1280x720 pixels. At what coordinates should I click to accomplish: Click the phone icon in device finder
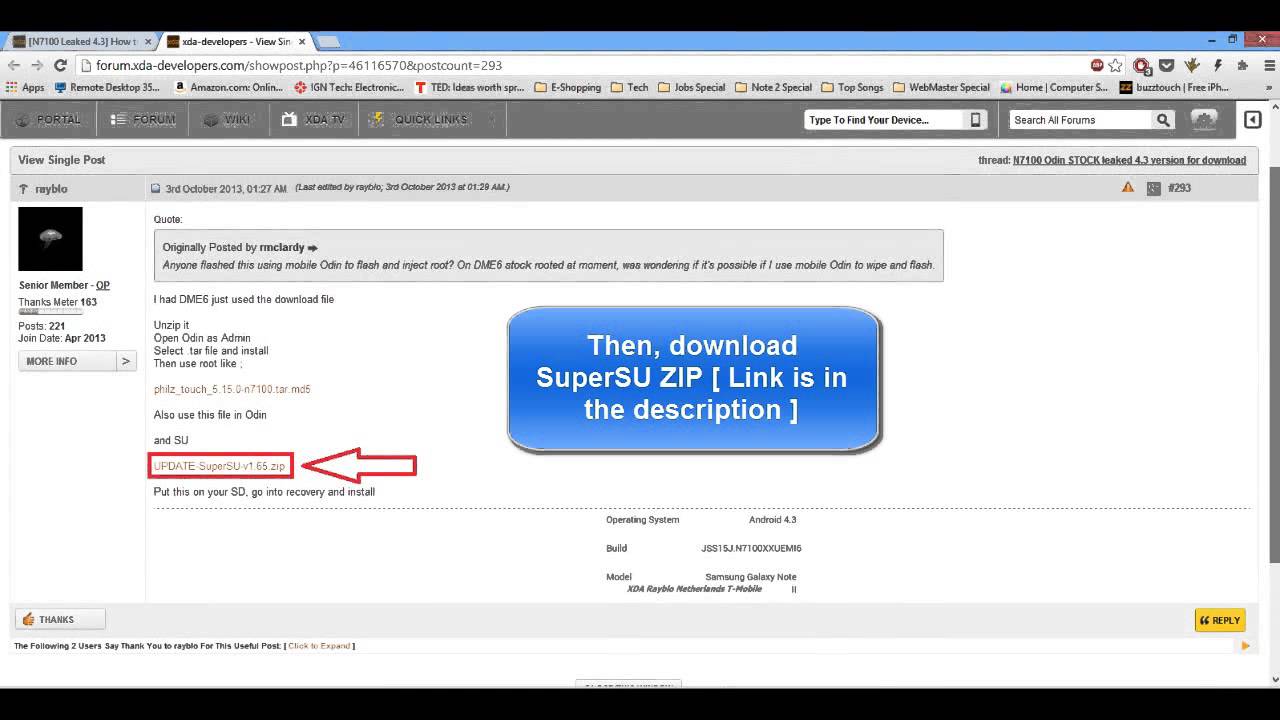(976, 120)
